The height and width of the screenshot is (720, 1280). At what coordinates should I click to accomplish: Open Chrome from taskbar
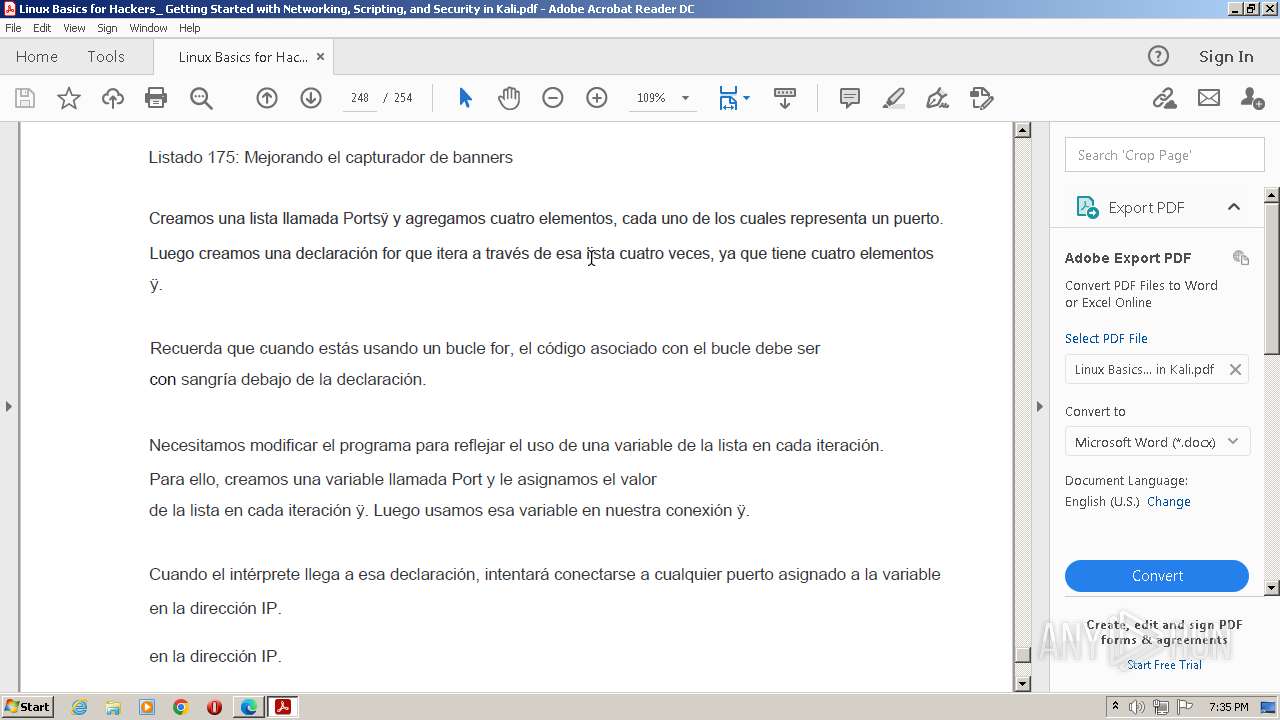pos(181,707)
